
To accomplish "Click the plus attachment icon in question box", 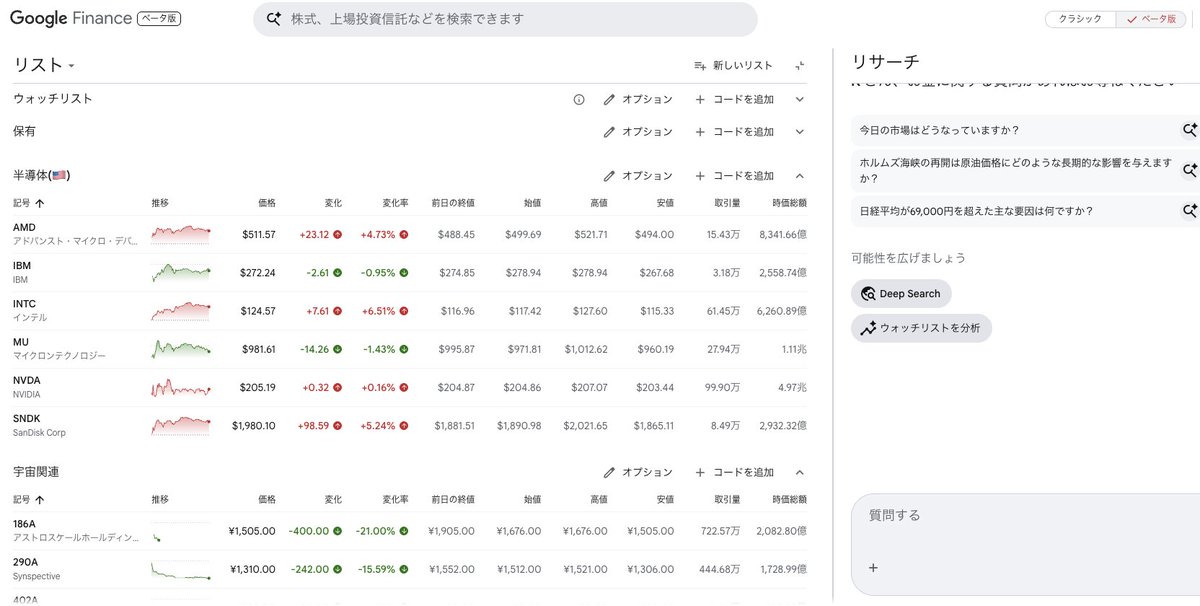I will pos(873,568).
